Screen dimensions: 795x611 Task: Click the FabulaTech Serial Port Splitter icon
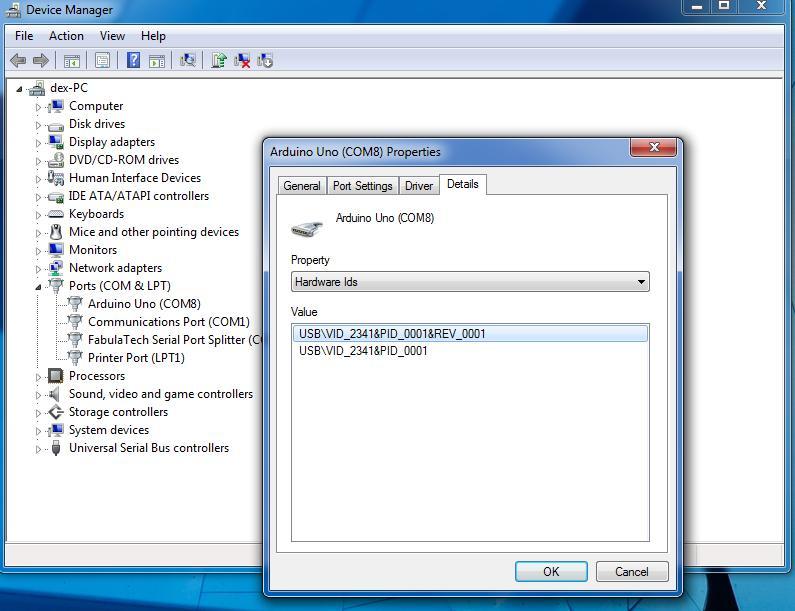point(75,340)
